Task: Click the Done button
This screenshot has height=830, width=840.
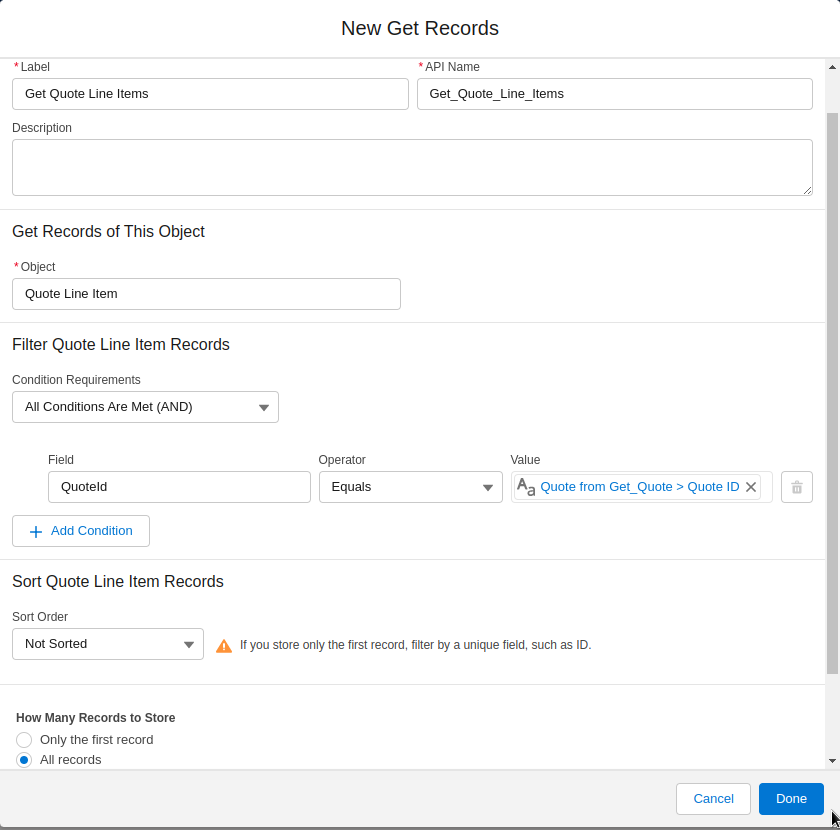Action: [x=791, y=798]
